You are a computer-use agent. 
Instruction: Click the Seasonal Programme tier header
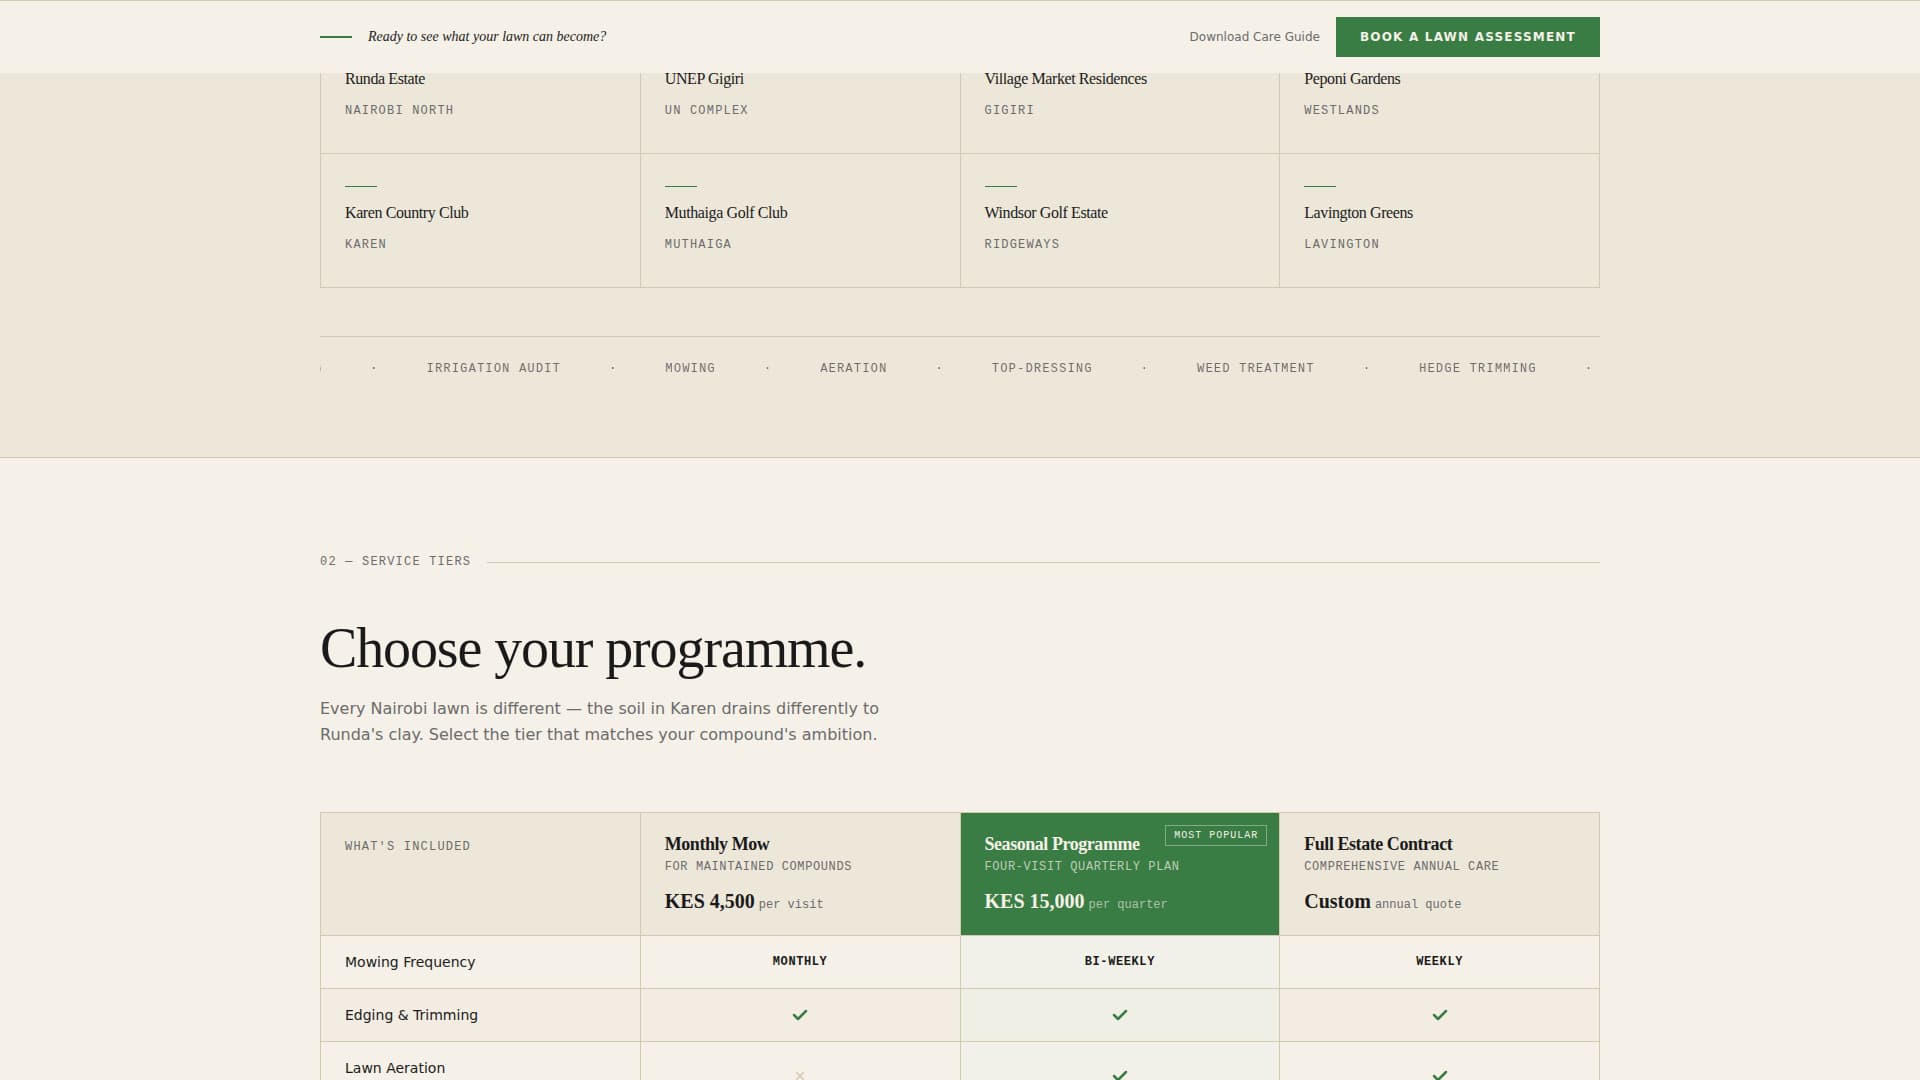tap(1120, 874)
